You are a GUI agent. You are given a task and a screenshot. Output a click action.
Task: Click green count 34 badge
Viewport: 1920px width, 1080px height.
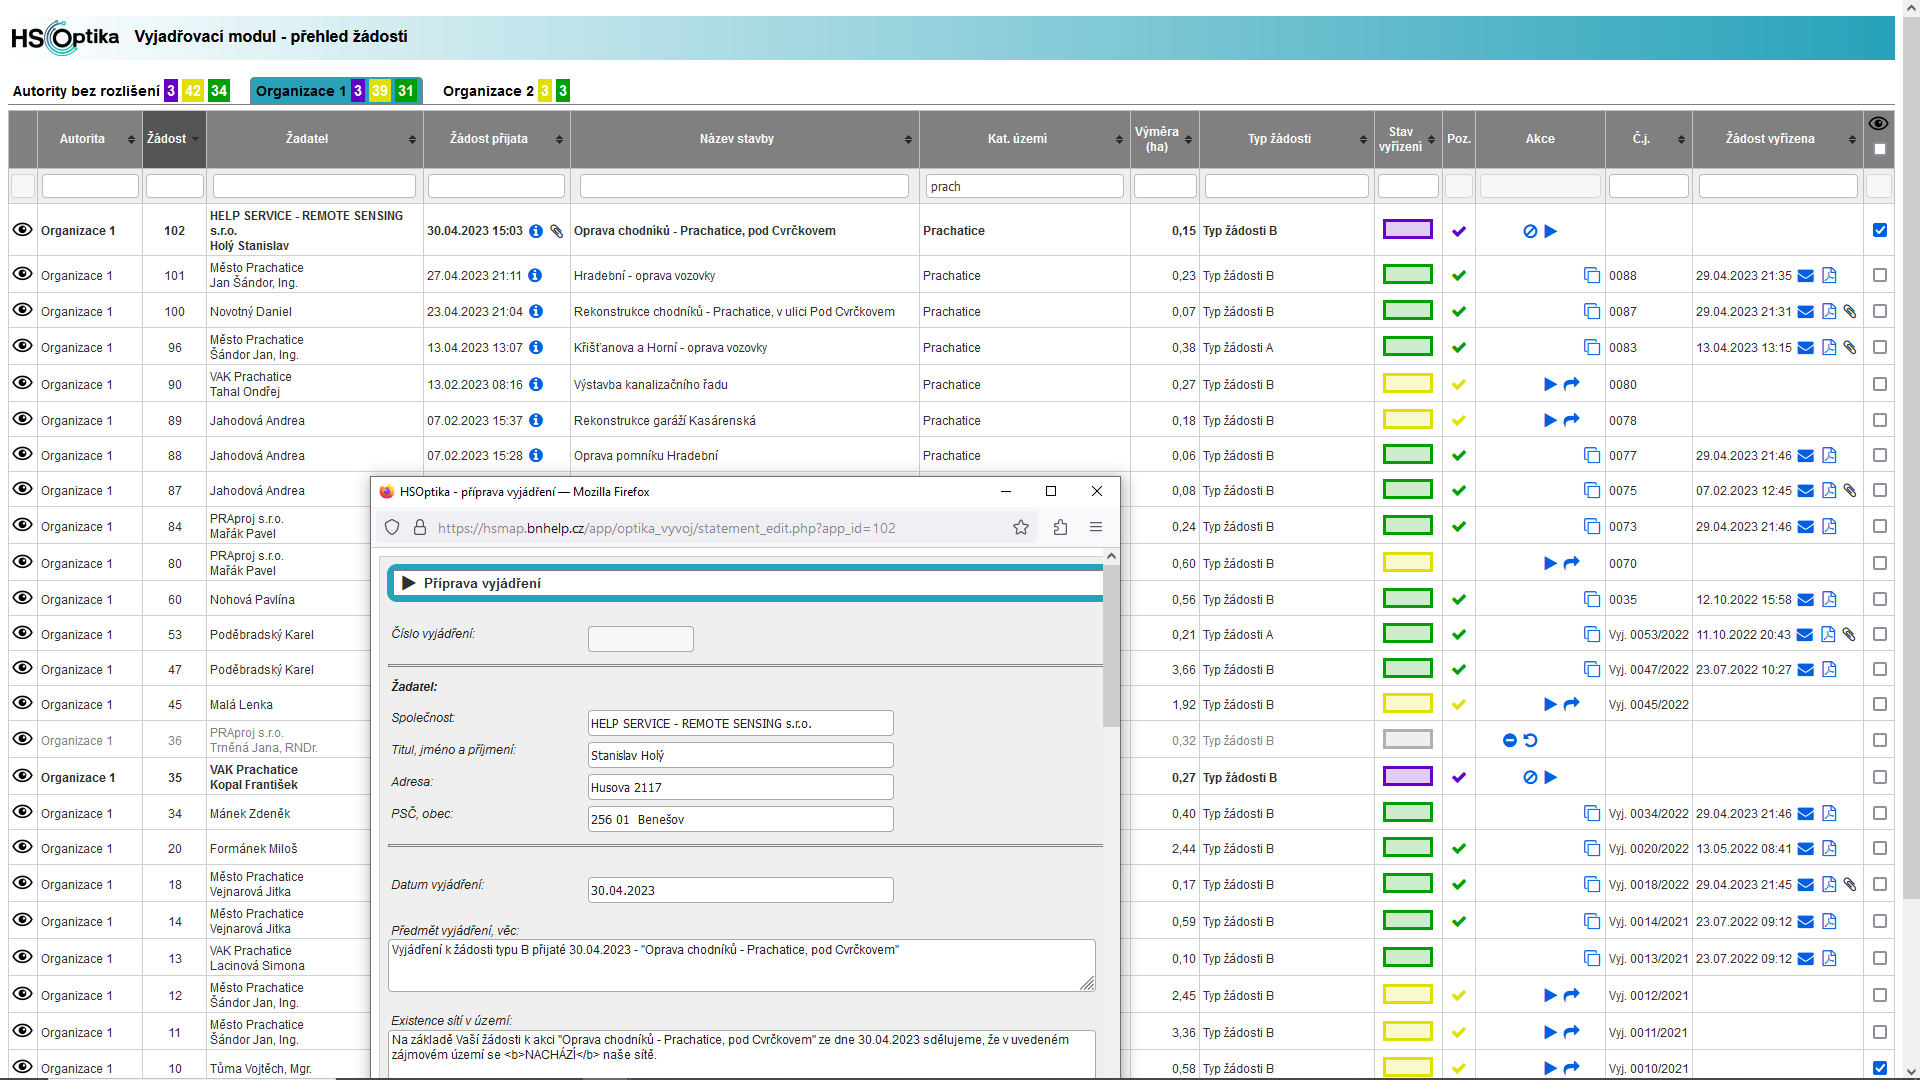[x=219, y=91]
